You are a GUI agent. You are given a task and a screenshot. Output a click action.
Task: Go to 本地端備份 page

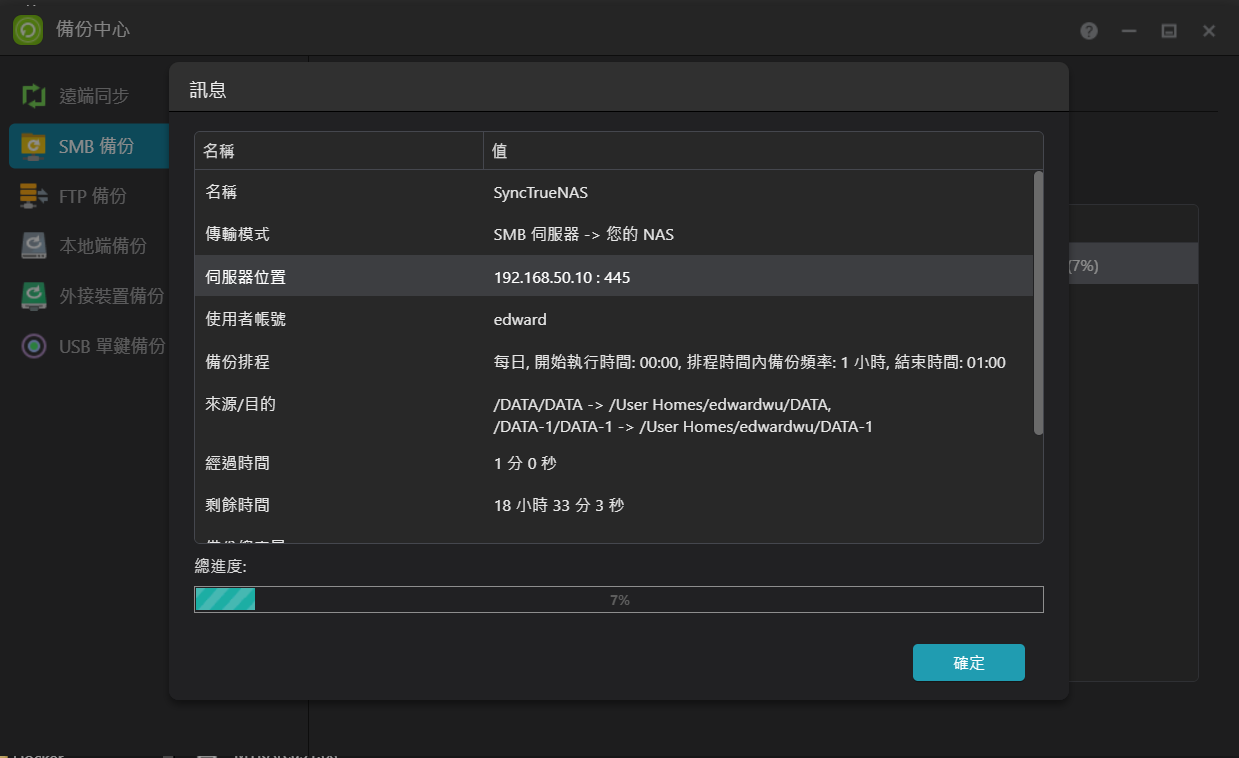[x=102, y=246]
